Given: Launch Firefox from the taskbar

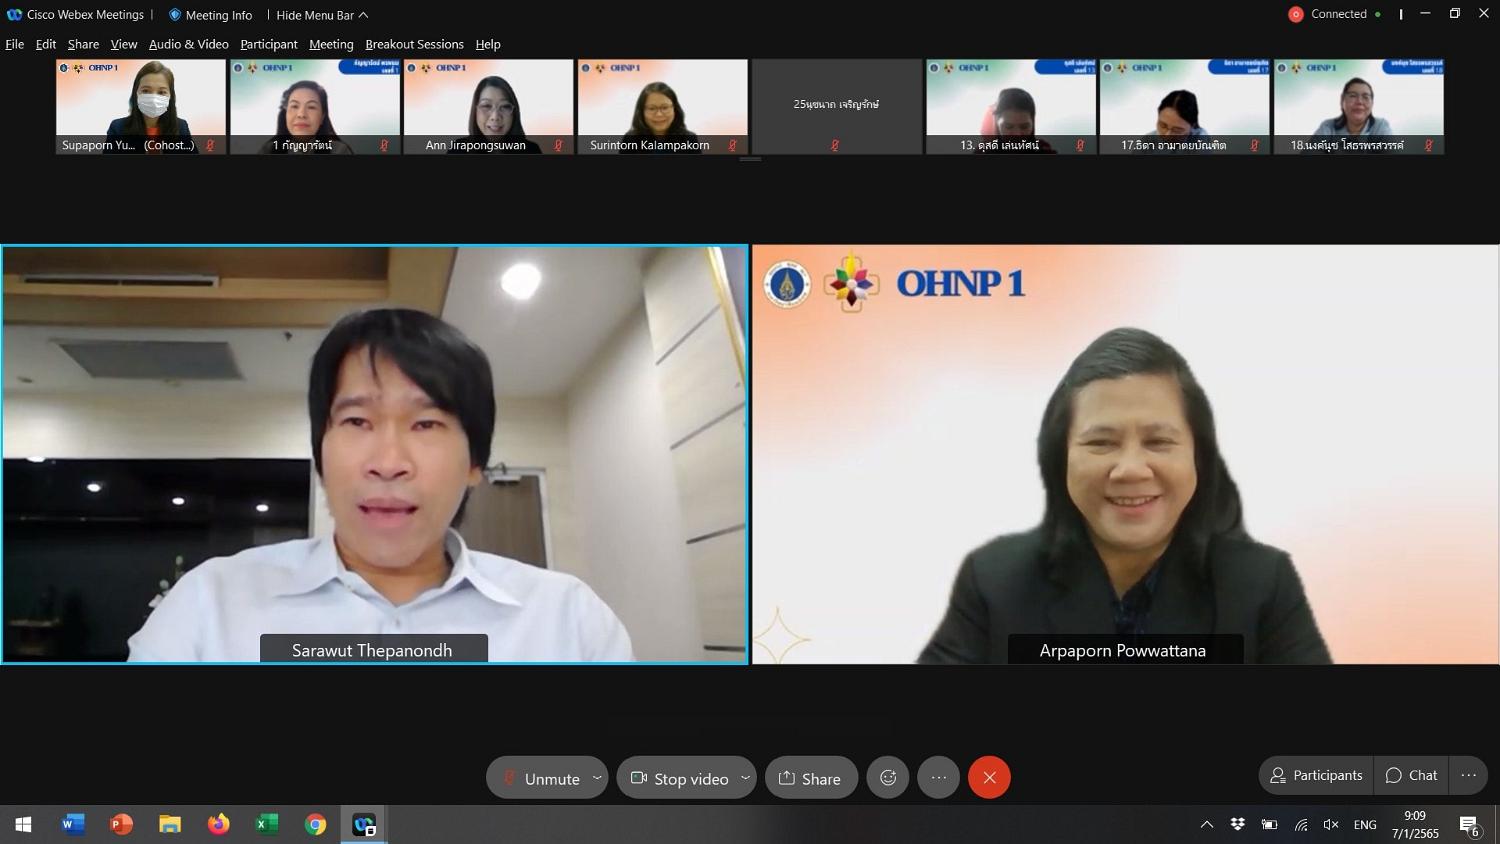Looking at the screenshot, I should click(x=218, y=825).
